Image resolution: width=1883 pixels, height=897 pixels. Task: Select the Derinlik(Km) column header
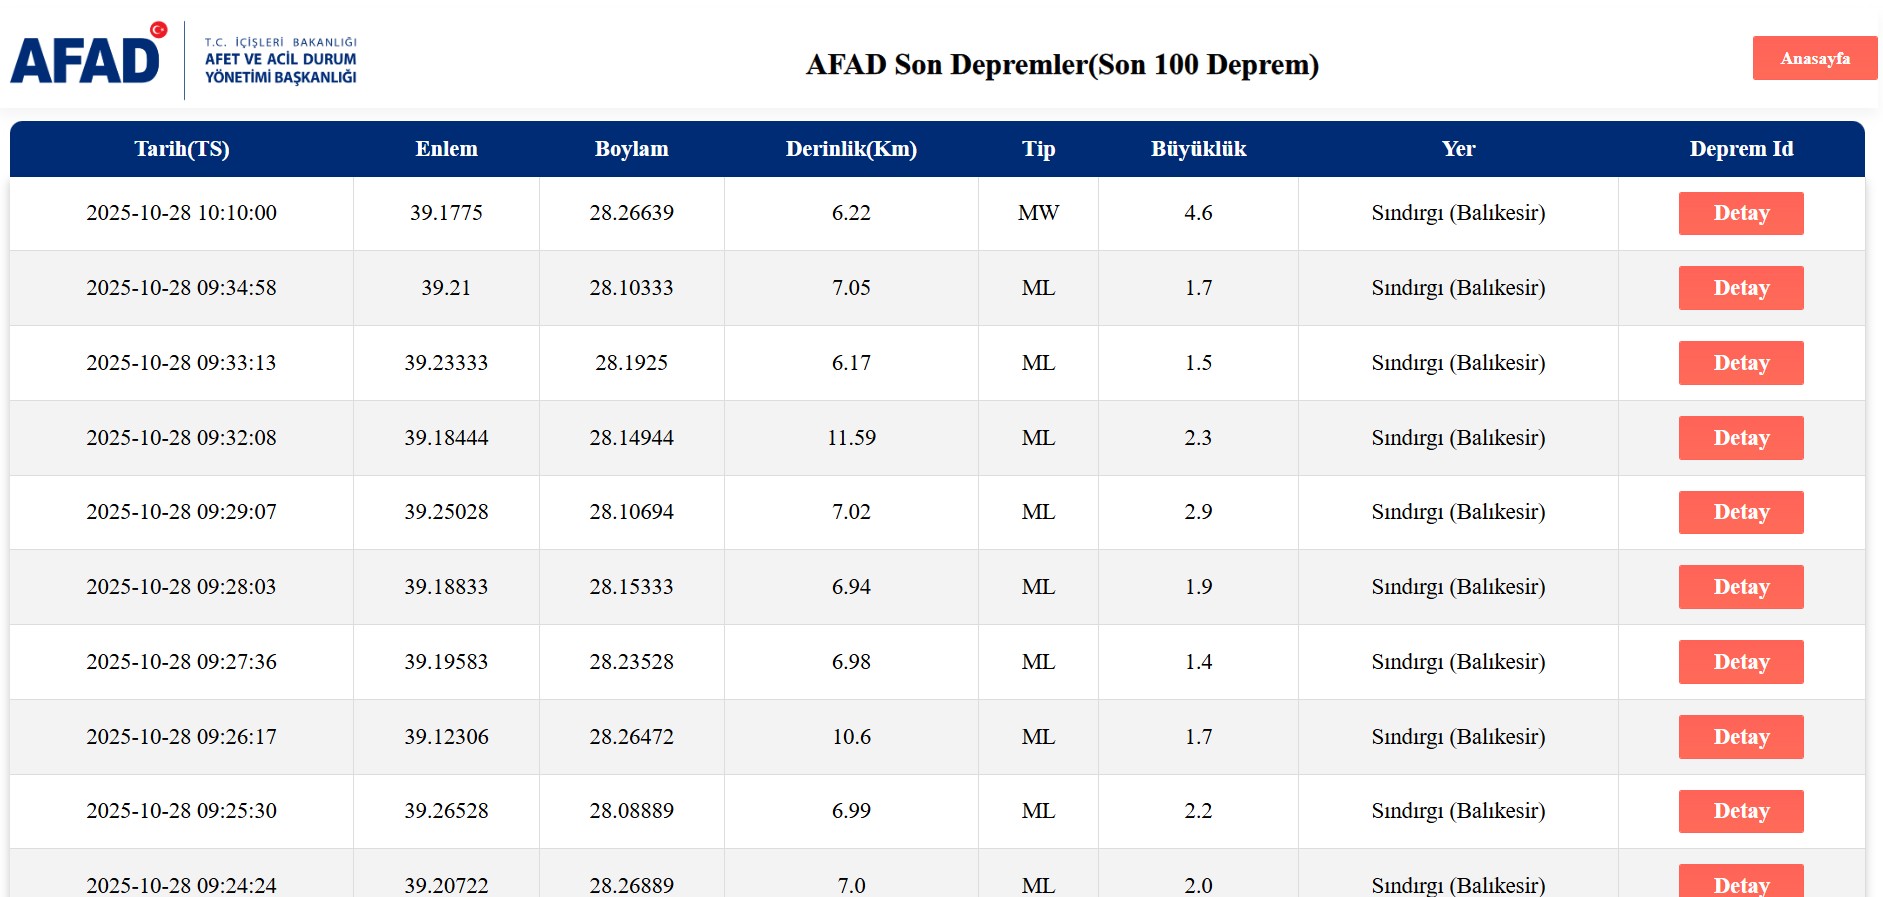pos(851,149)
